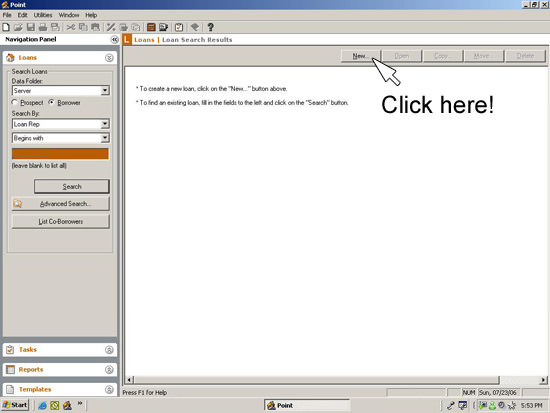Click the disabled Move... button

(484, 56)
